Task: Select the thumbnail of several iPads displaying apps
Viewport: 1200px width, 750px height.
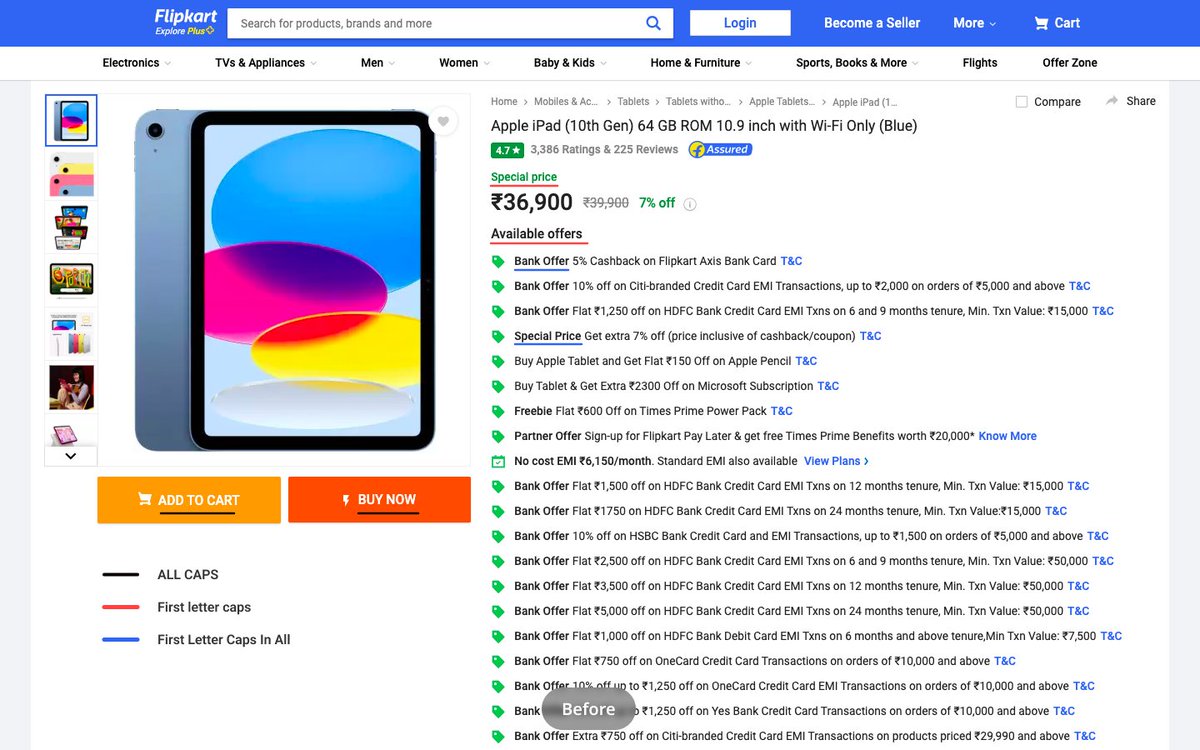Action: click(x=71, y=228)
